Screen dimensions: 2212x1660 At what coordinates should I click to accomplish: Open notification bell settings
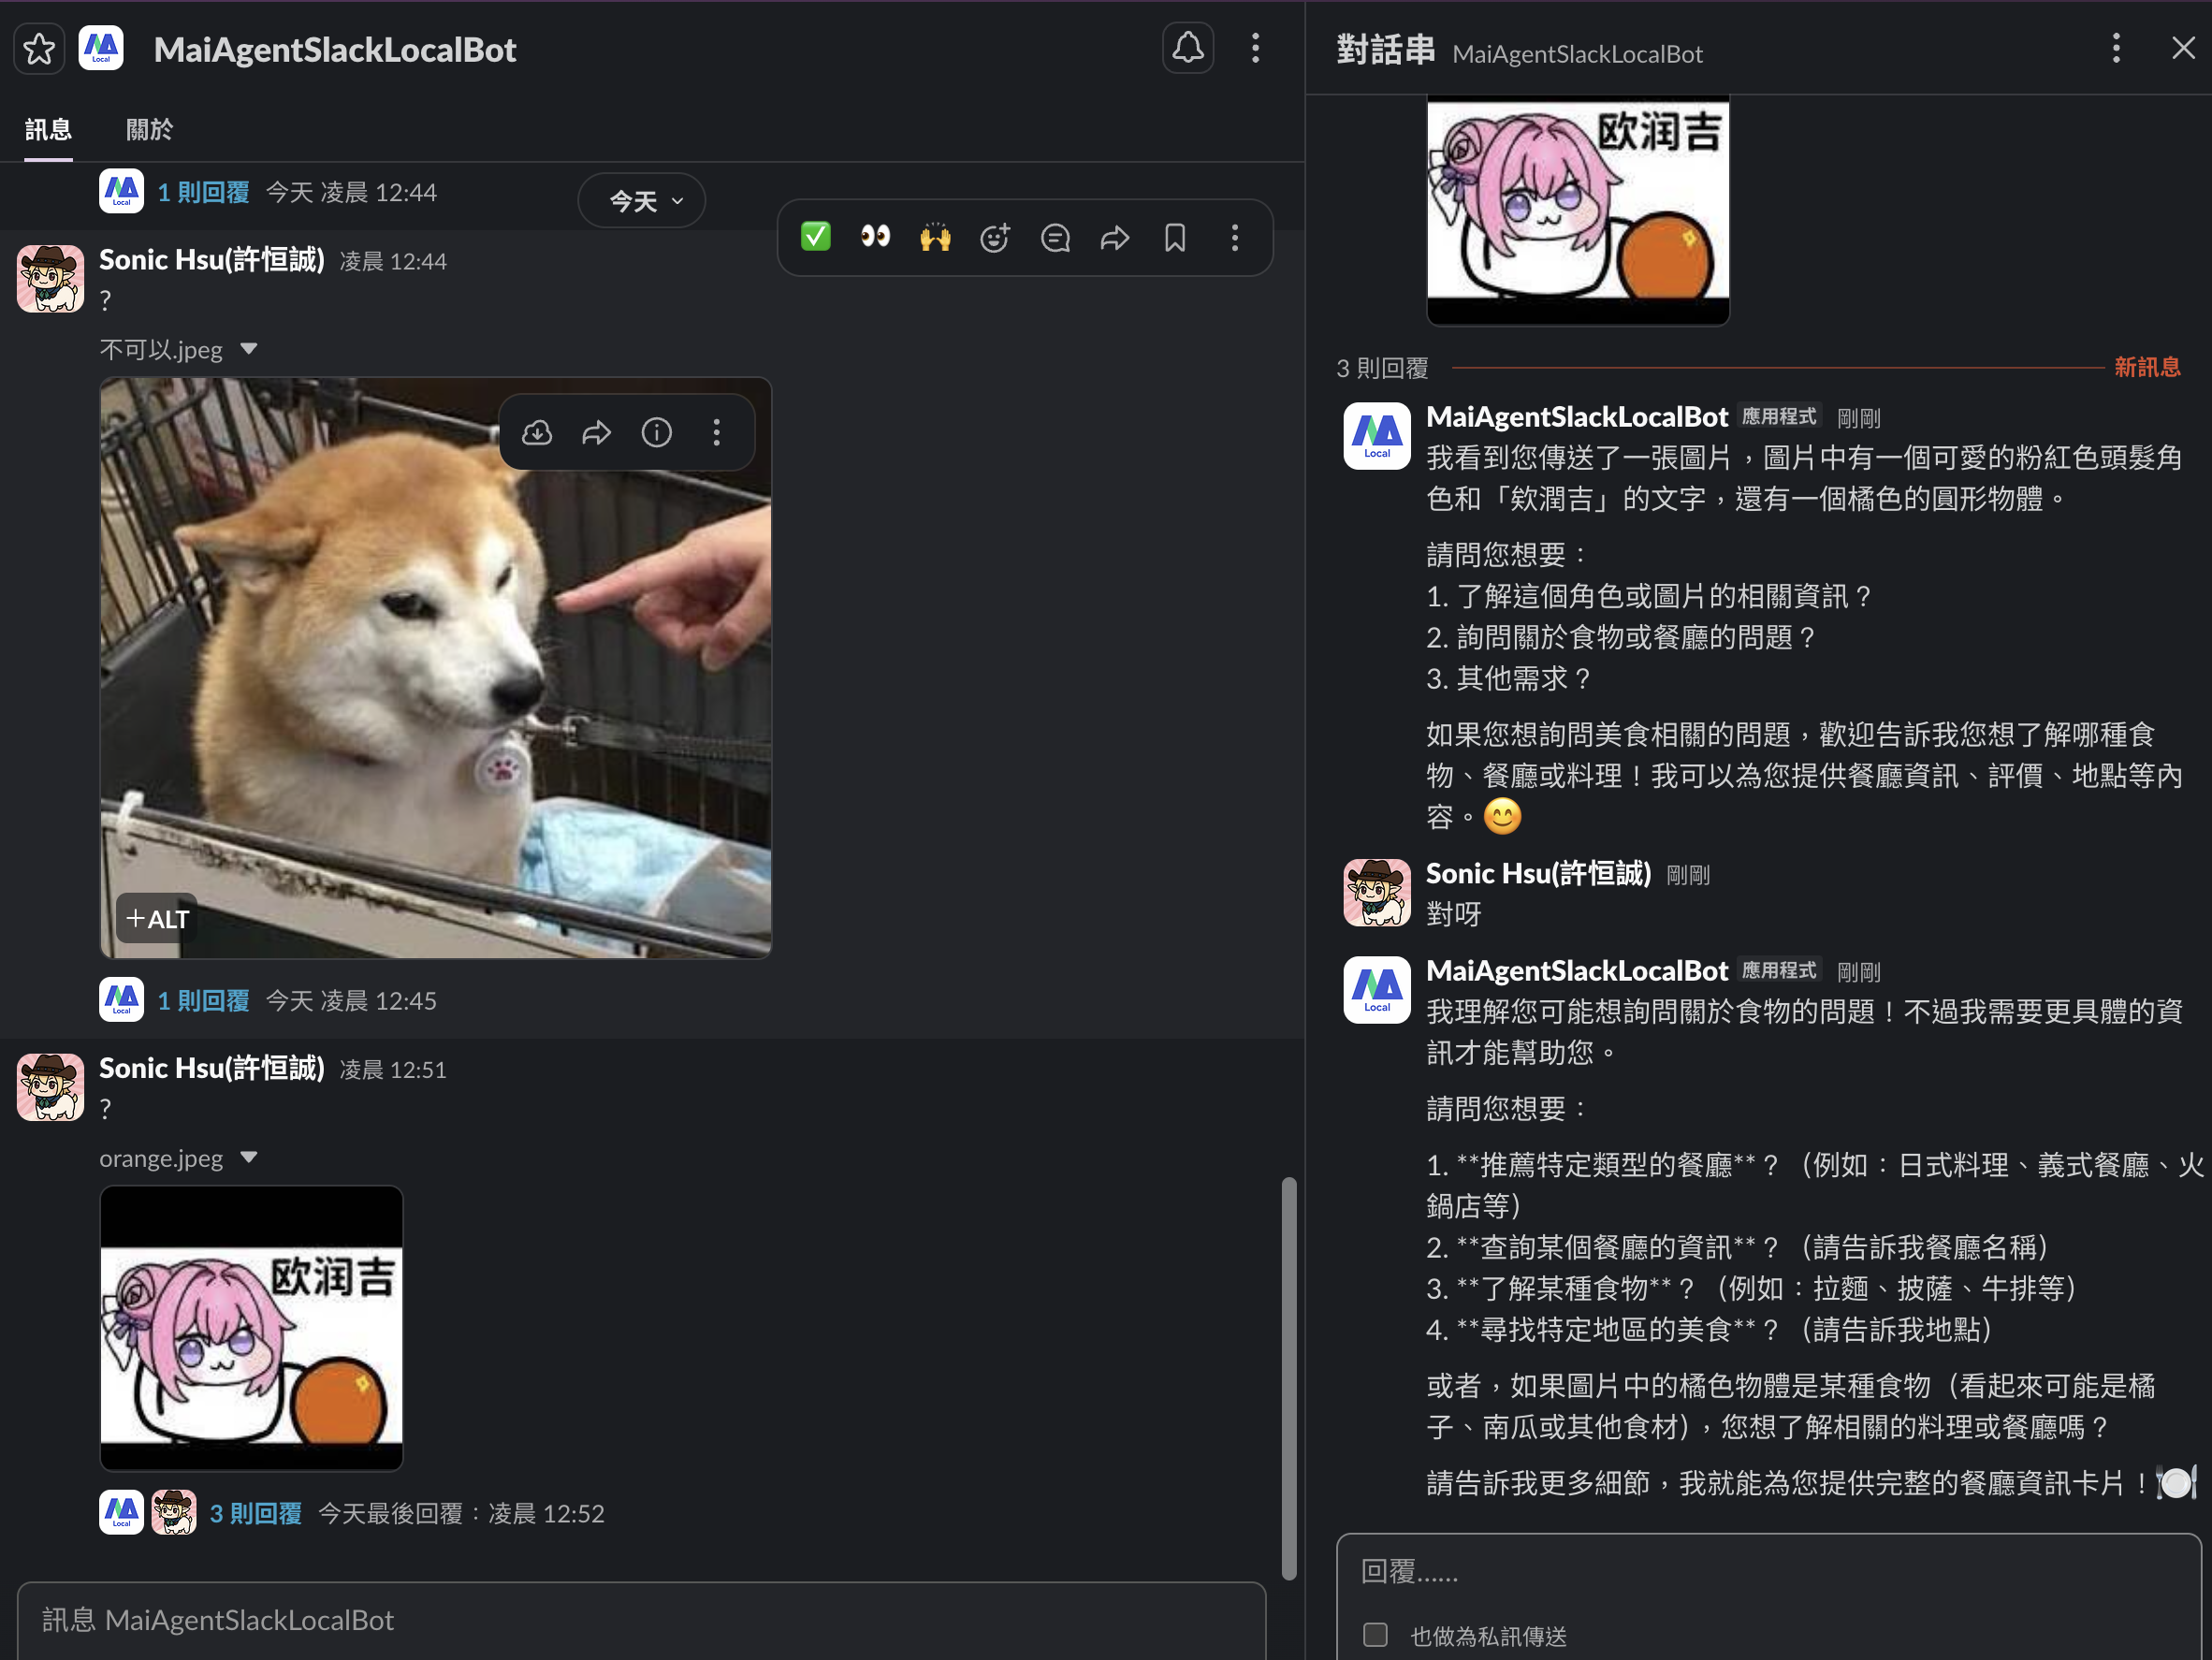[1187, 48]
